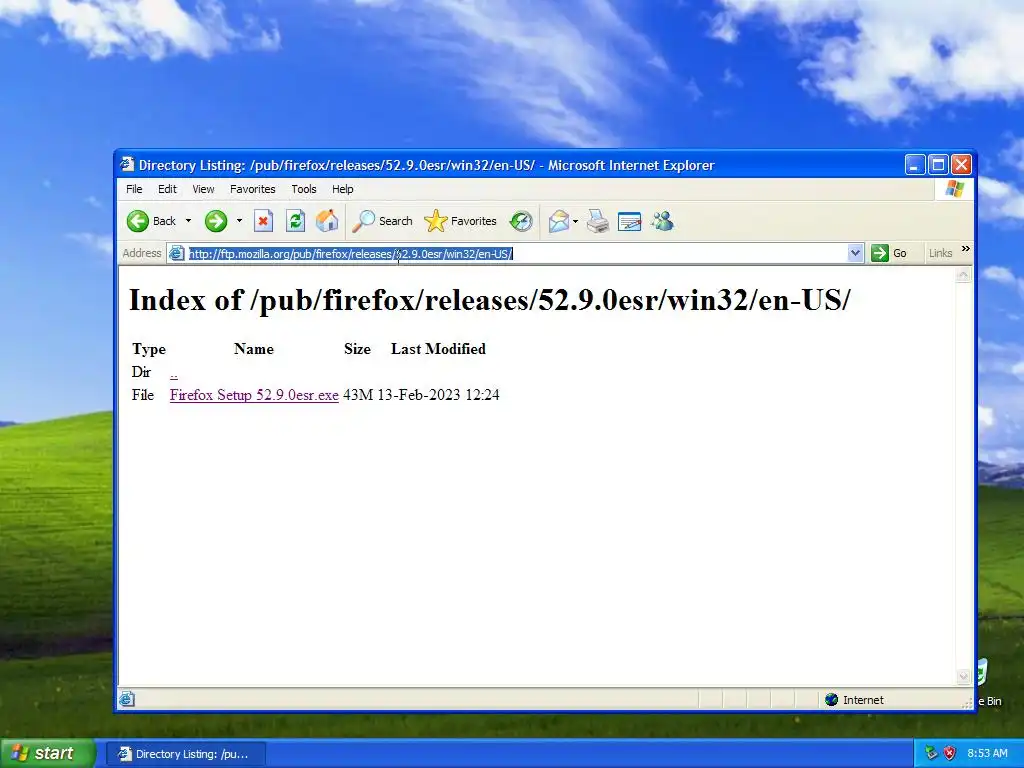Open the Mail envelope icon
This screenshot has height=768, width=1024.
[x=558, y=221]
